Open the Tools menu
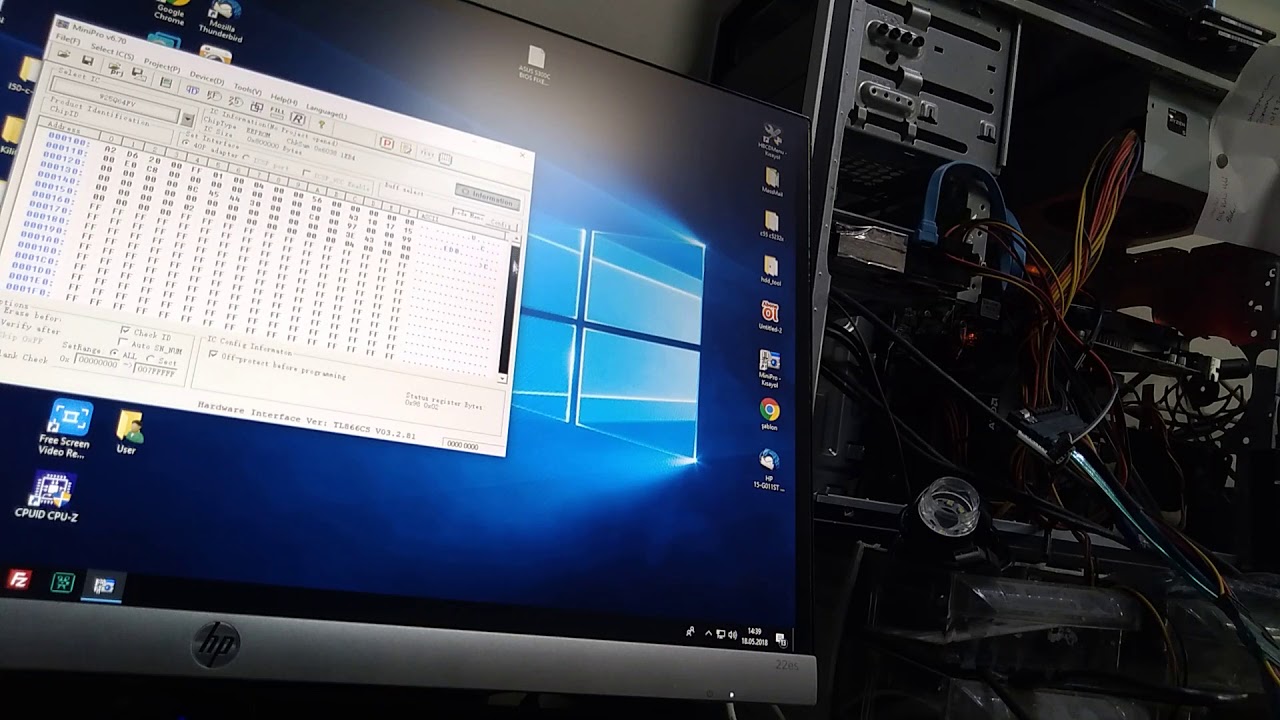 (246, 89)
